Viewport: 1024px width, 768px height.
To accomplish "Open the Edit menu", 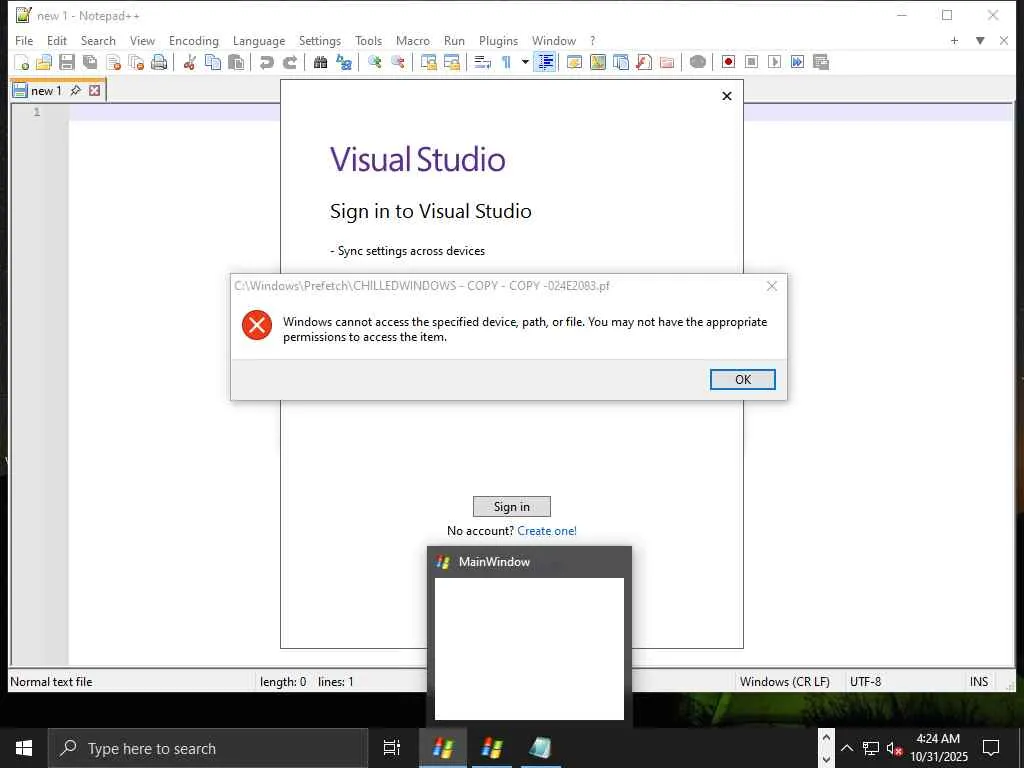I will (57, 40).
